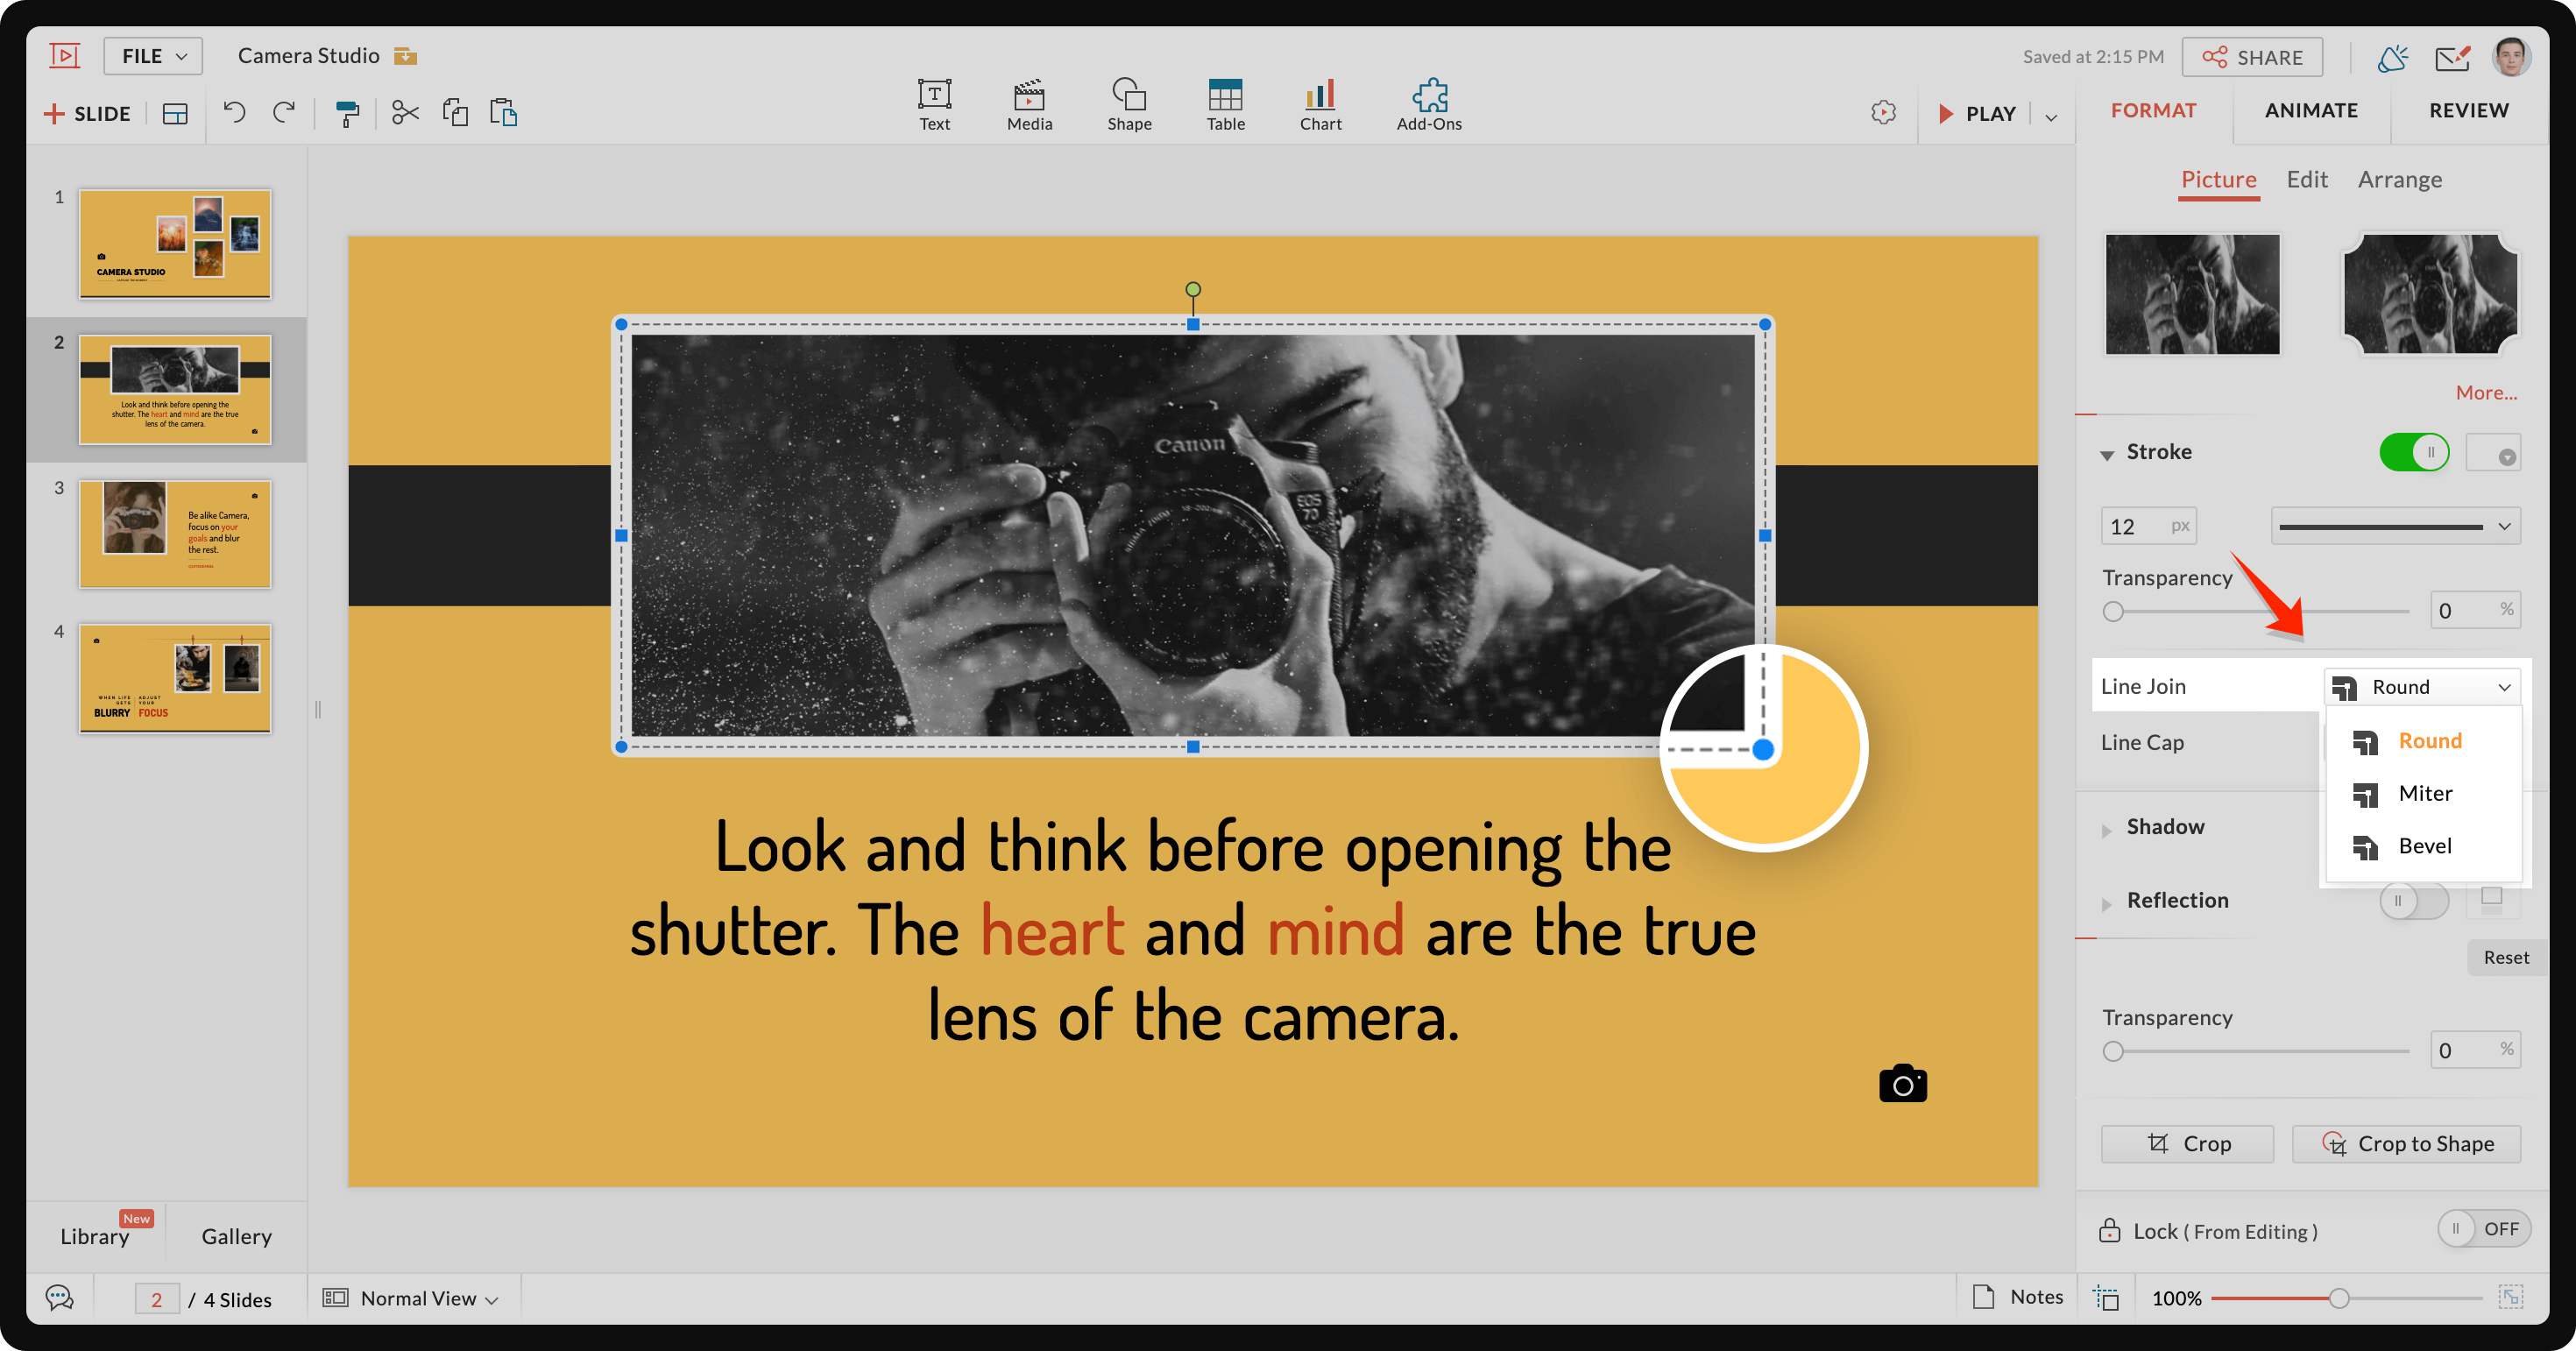
Task: Switch to the Animate tab
Action: click(2312, 109)
